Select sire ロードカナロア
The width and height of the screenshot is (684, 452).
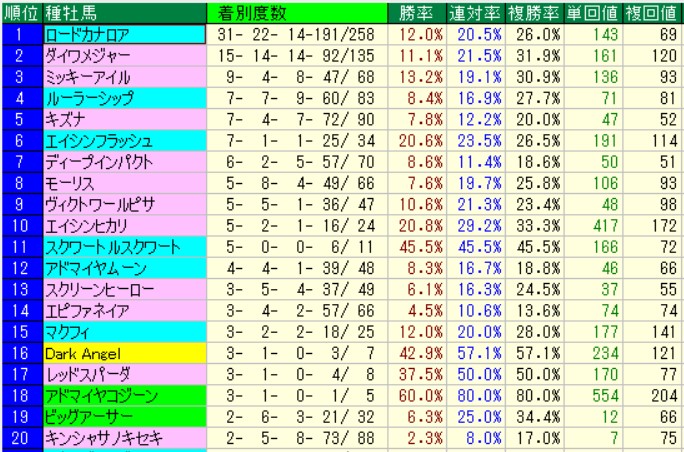click(125, 34)
